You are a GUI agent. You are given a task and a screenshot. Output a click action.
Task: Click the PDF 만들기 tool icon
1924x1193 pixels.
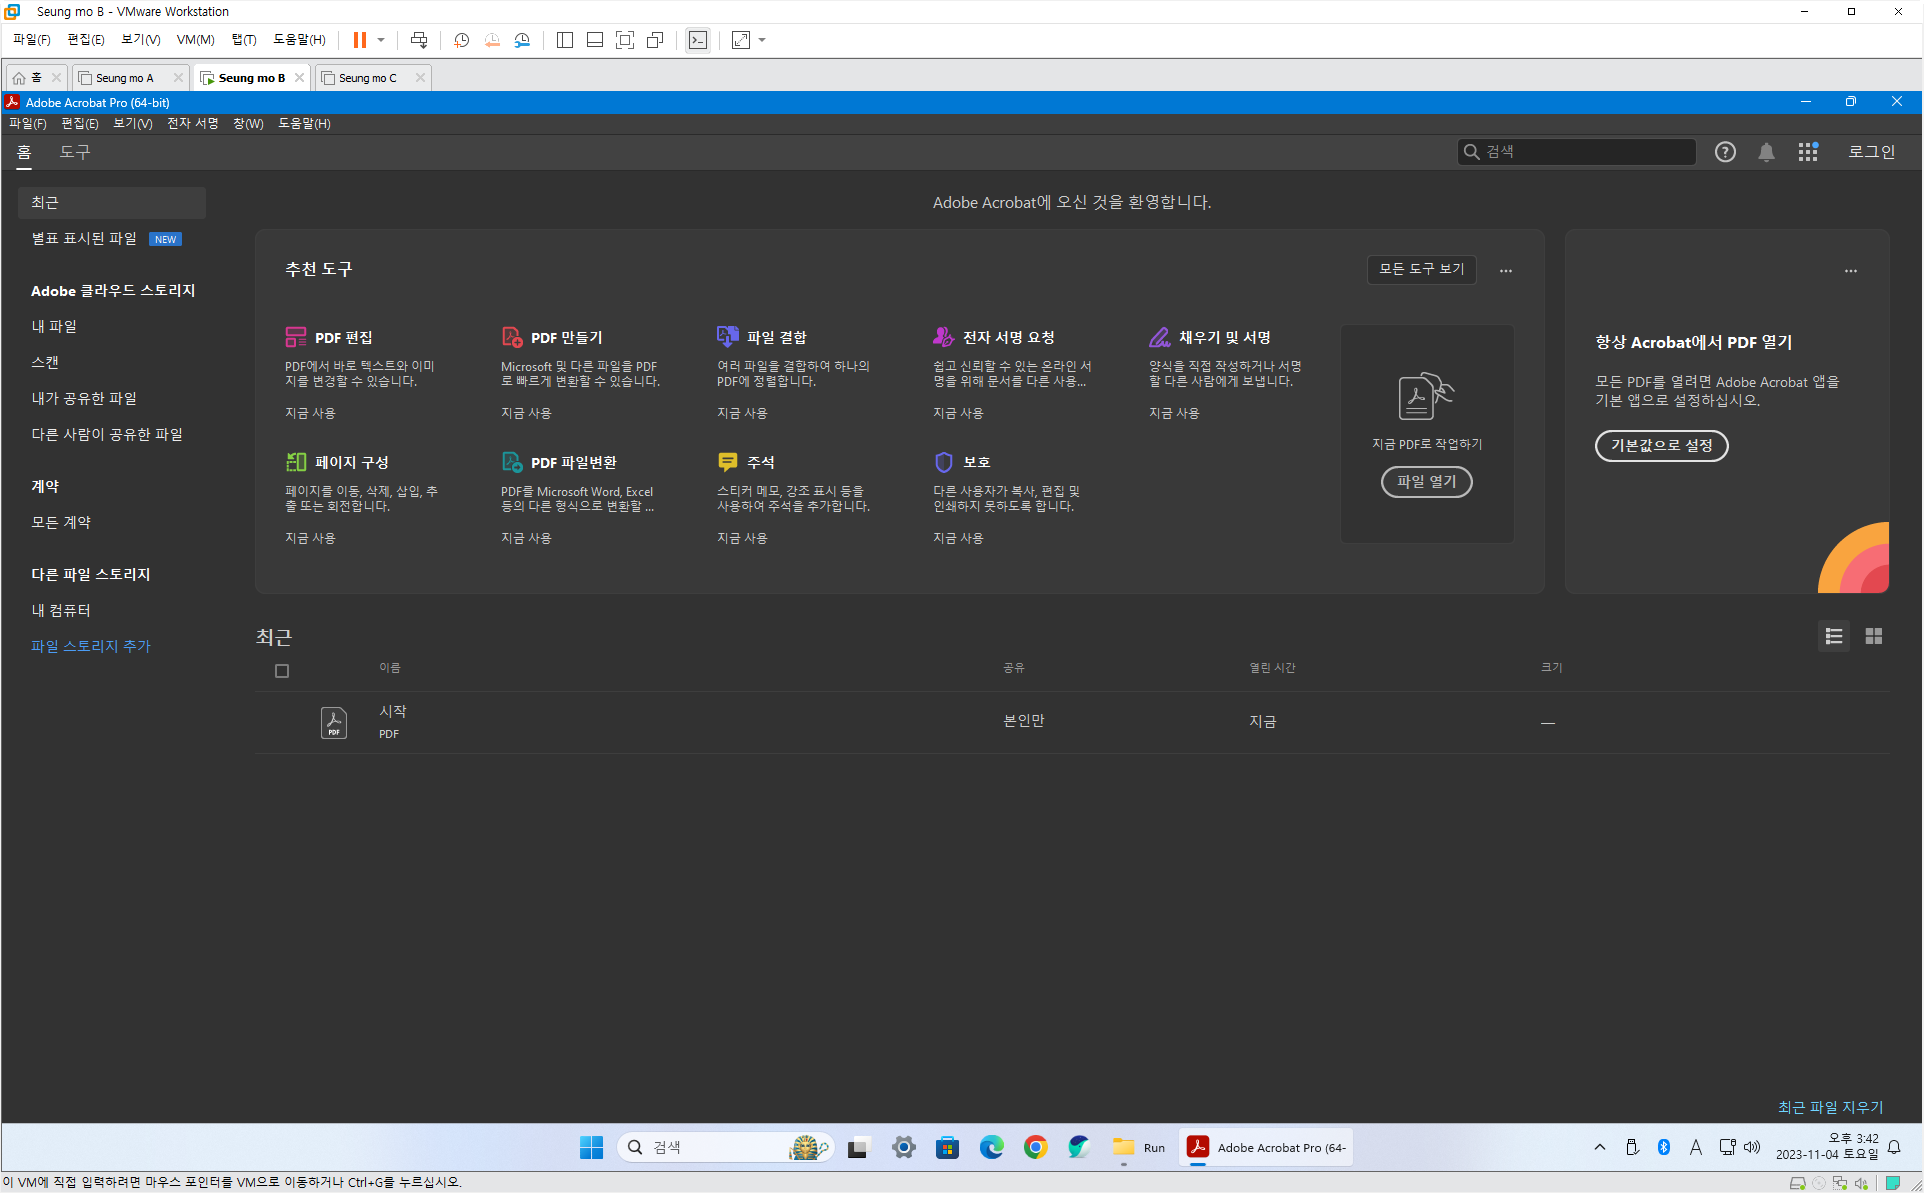click(512, 337)
